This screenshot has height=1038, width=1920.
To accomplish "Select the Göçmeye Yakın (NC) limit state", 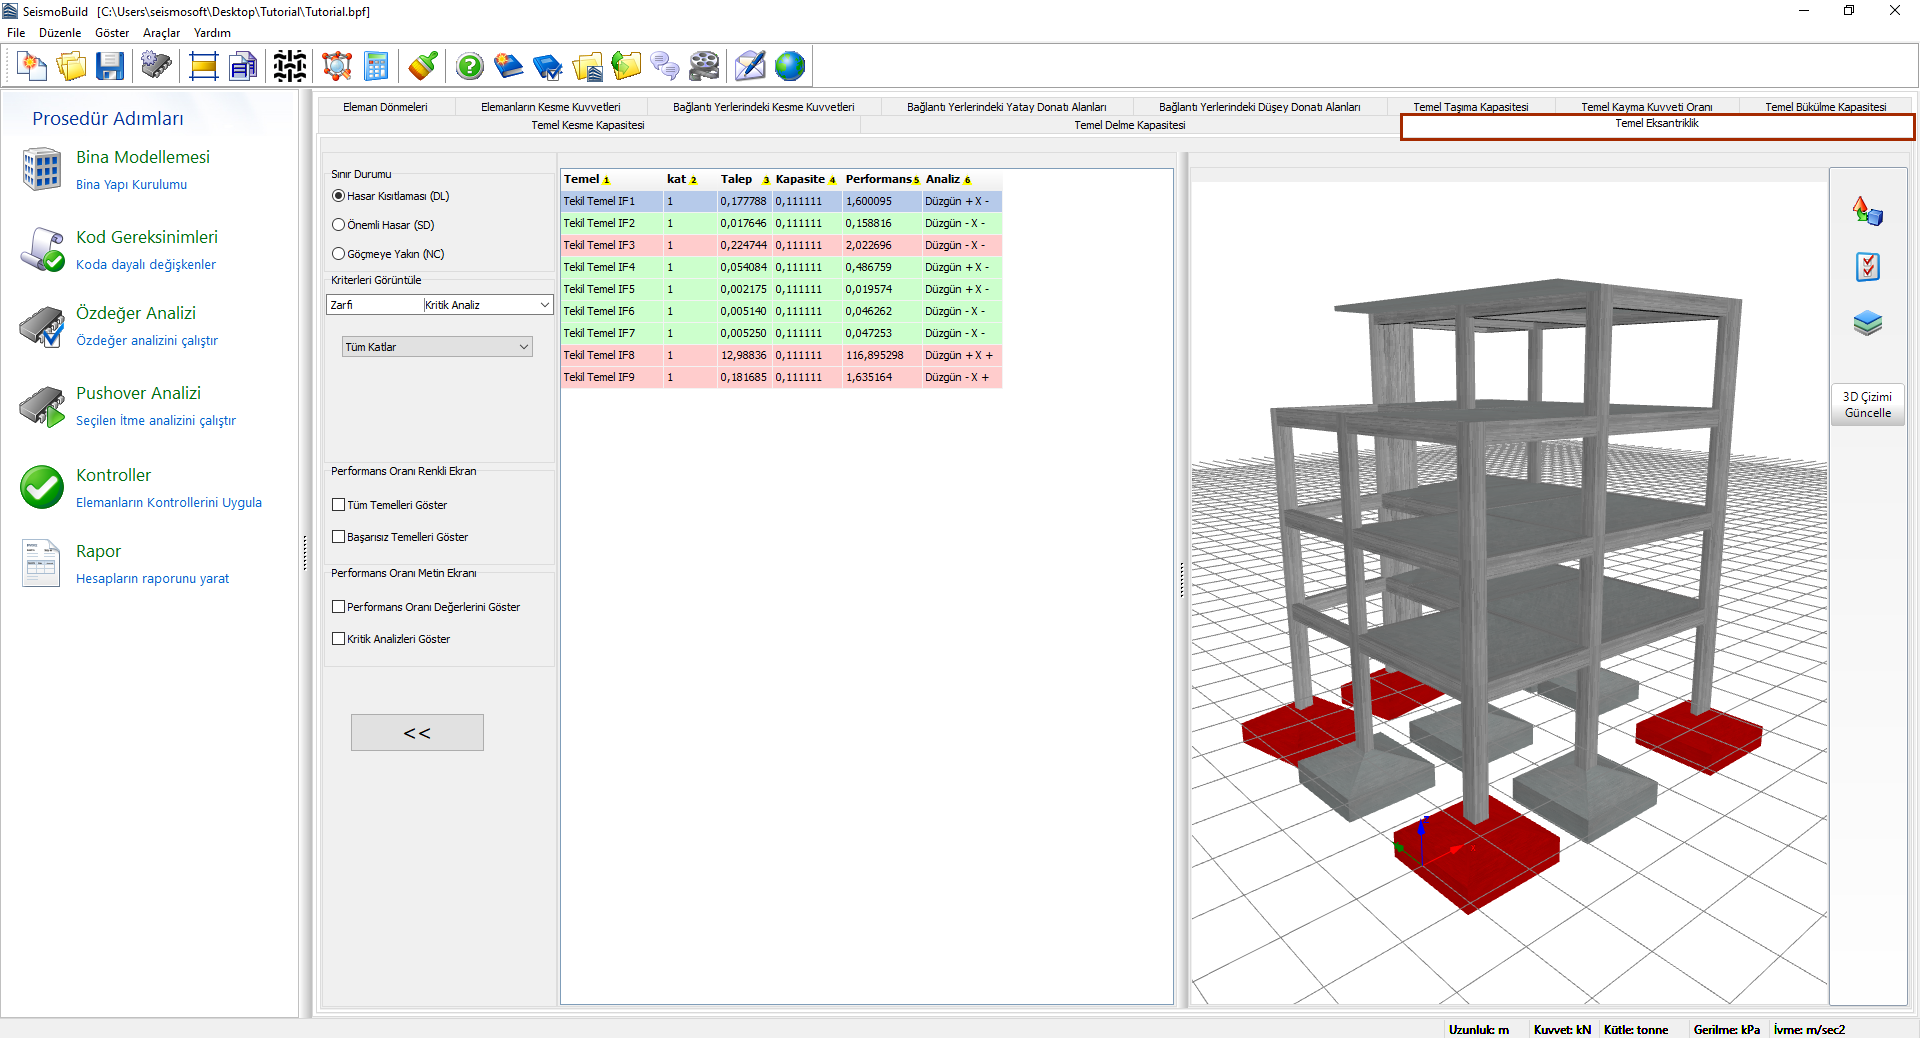I will click(x=339, y=254).
